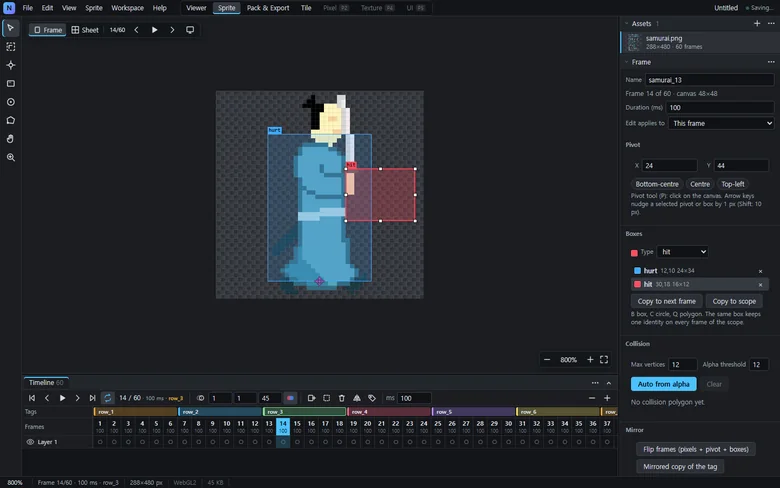
Task: Open the Edit applies to dropdown
Action: (721, 123)
